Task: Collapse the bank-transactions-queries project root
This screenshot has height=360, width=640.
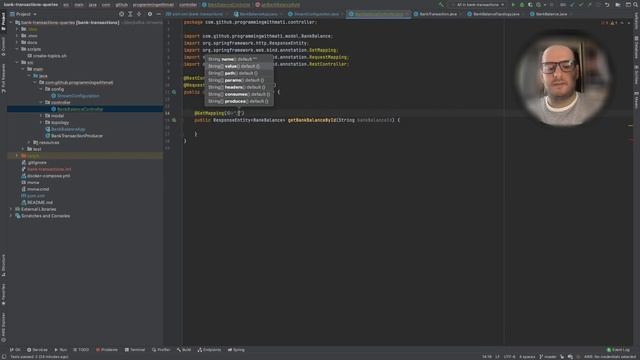Action: (x=11, y=23)
